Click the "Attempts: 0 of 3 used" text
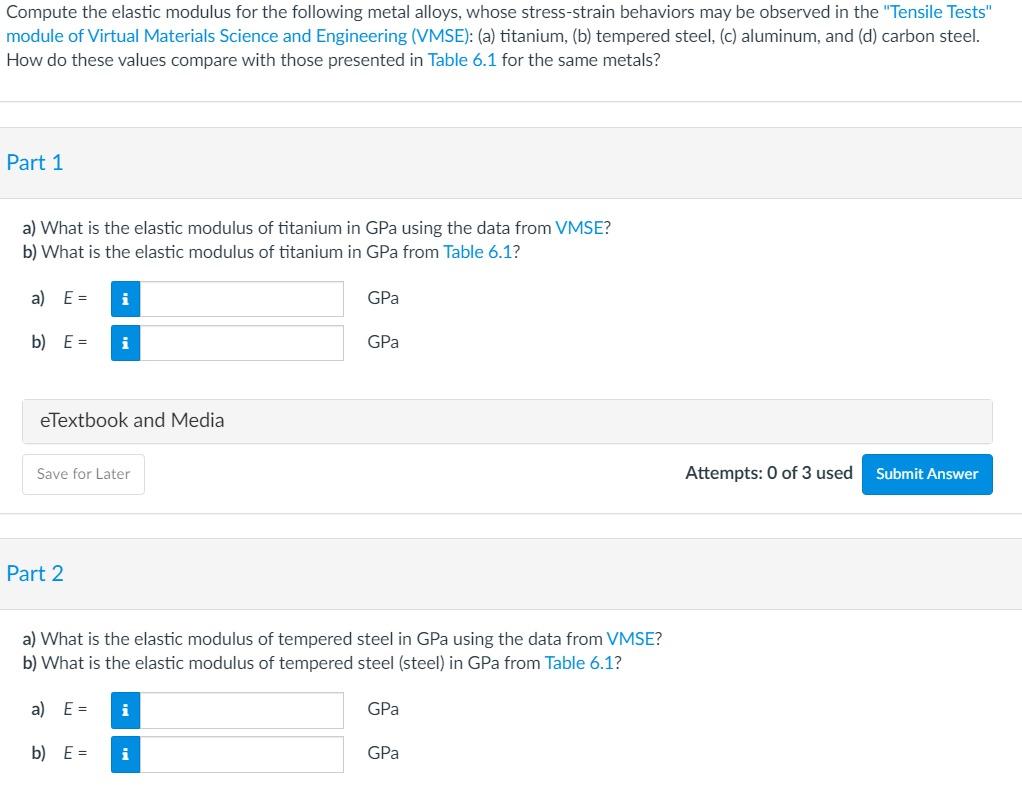This screenshot has width=1022, height=791. [768, 473]
